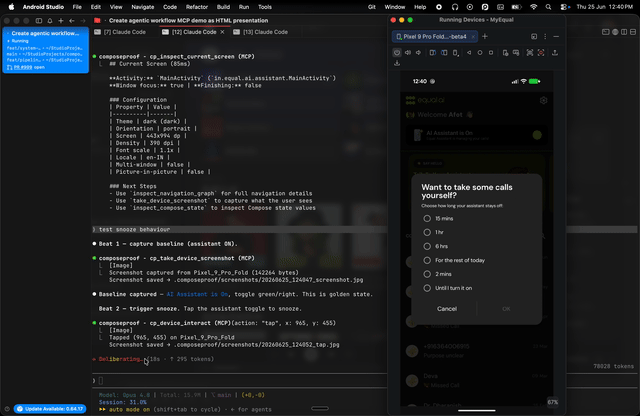Add a new session with the plus icon
Image resolution: width=640 pixels, height=416 pixels.
point(61,20)
